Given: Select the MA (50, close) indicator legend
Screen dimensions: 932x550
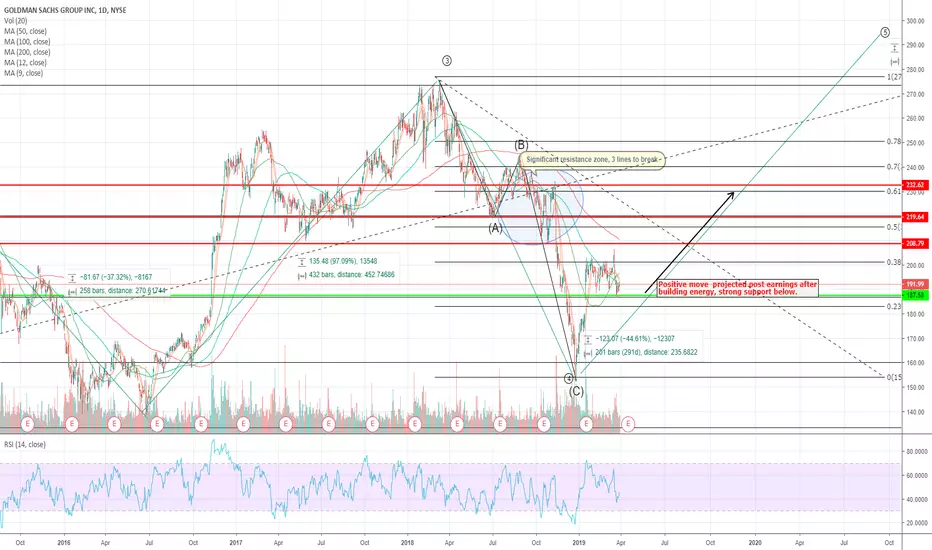Looking at the screenshot, I should [x=25, y=32].
